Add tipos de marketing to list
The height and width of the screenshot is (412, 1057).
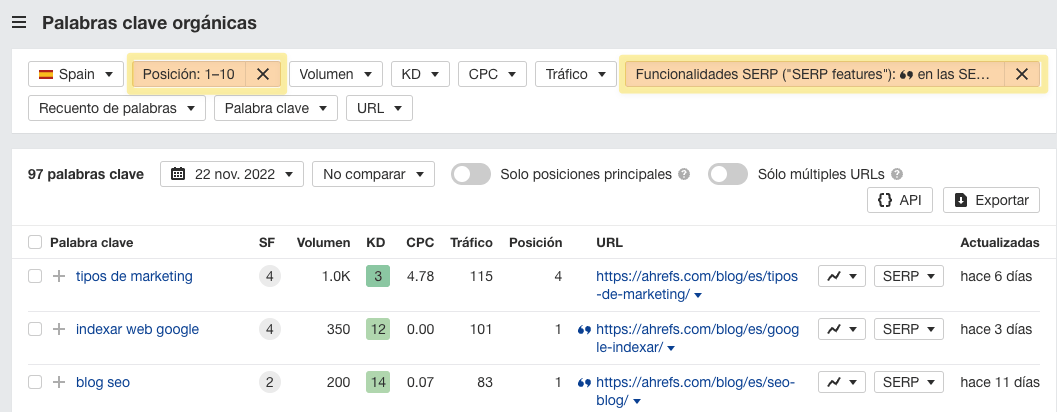point(59,276)
